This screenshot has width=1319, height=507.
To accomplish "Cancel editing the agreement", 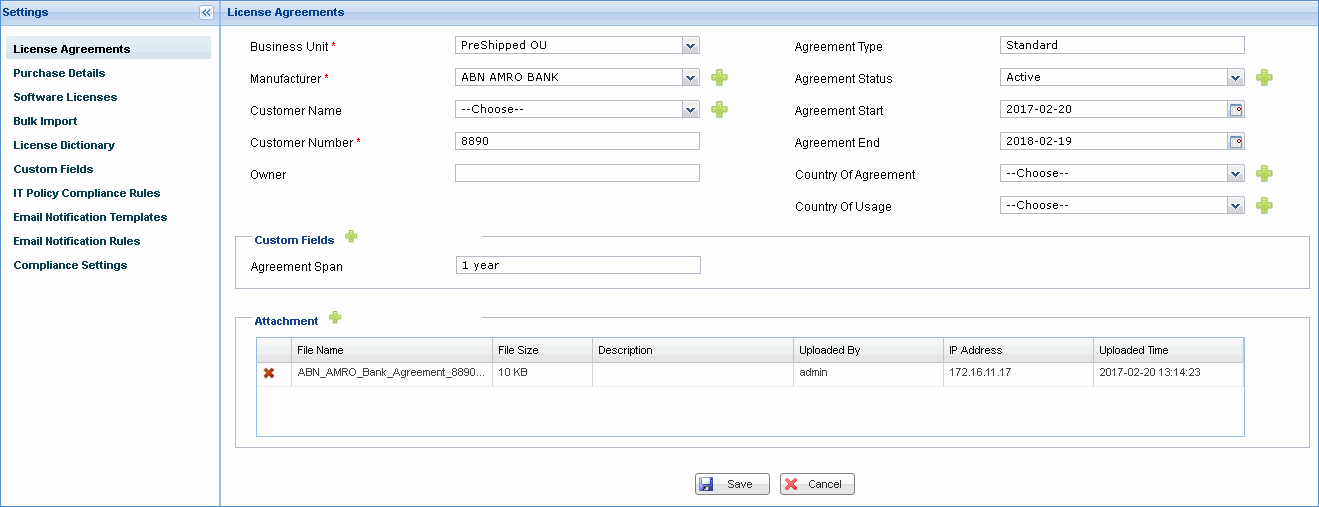I will click(817, 484).
